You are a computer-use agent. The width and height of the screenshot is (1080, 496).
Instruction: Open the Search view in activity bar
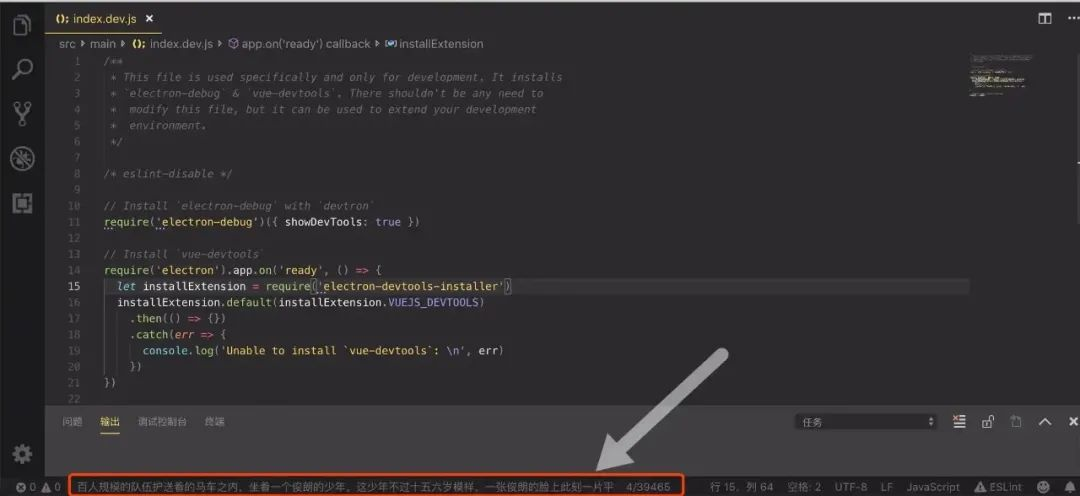click(22, 69)
